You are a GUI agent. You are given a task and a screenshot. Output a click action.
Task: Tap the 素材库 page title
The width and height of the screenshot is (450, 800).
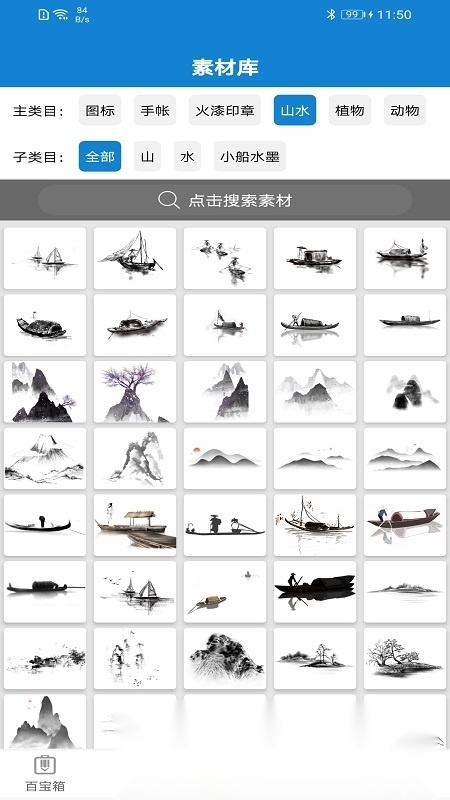(225, 67)
